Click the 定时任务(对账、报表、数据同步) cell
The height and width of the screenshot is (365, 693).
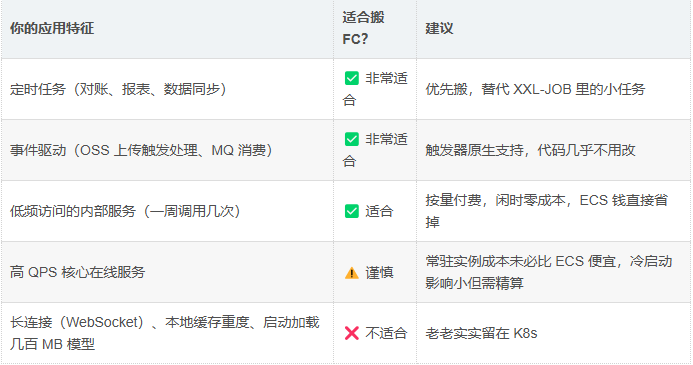pyautogui.click(x=168, y=89)
